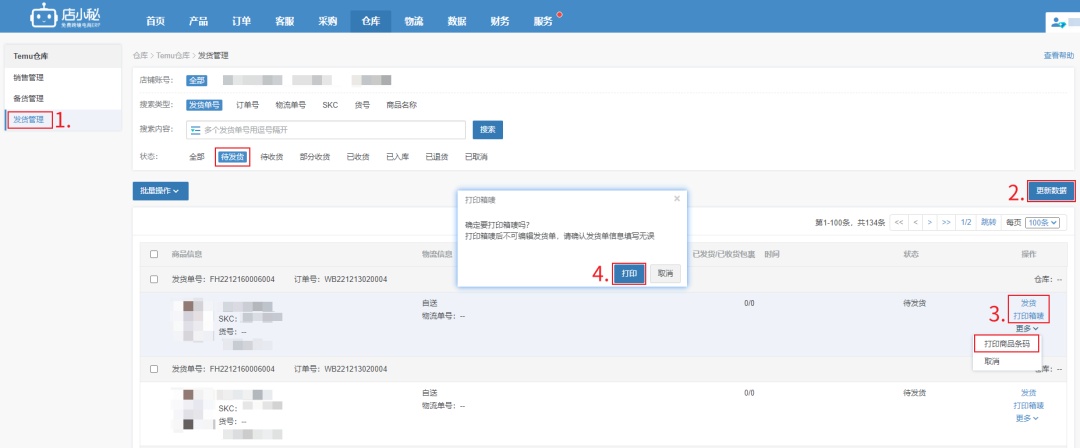Open the 批量操作 dropdown

(160, 191)
